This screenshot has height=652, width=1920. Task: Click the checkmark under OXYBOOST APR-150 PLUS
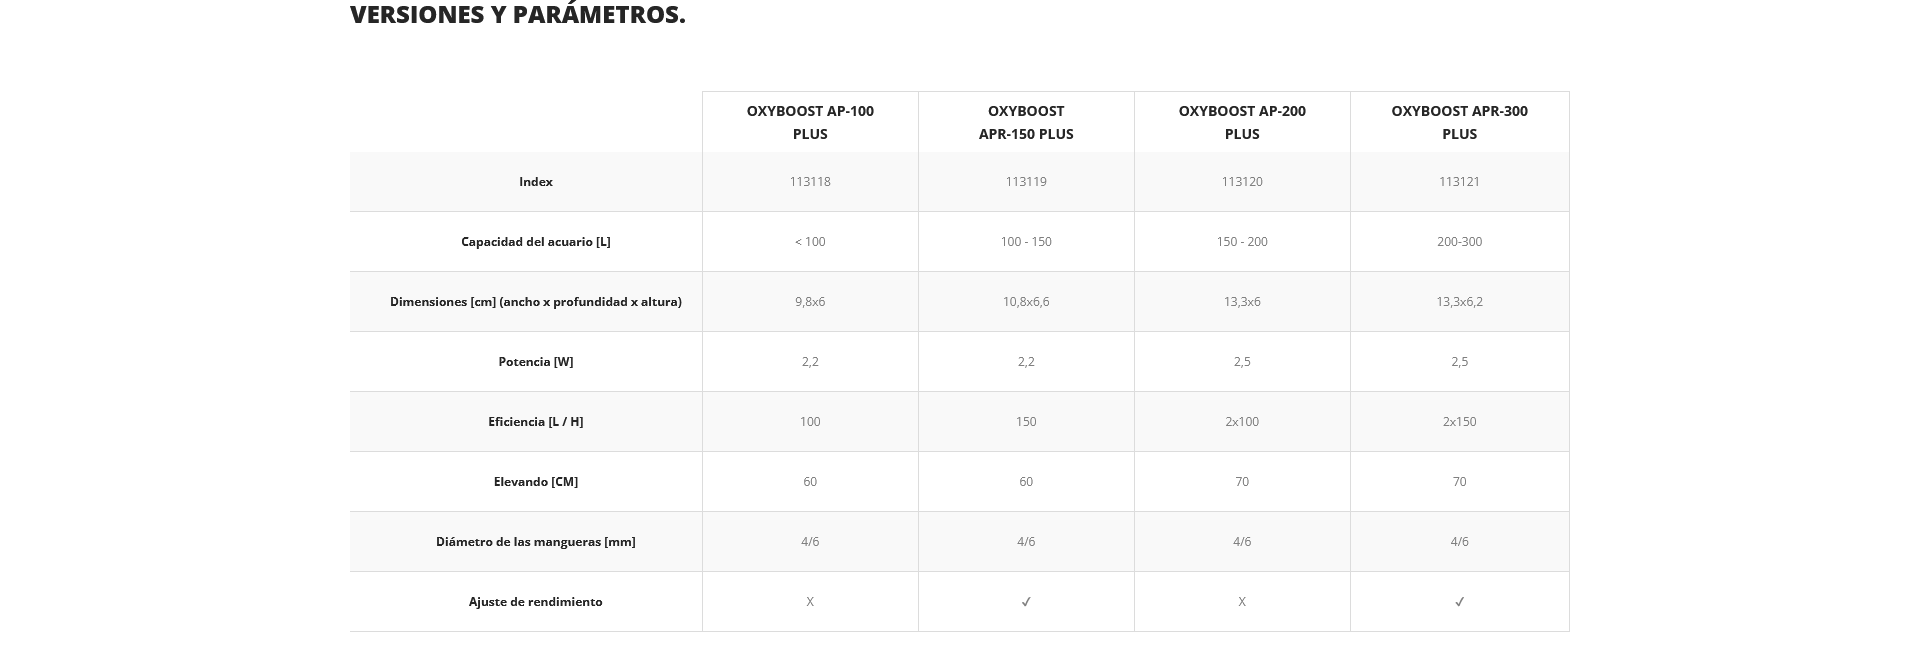pyautogui.click(x=1026, y=602)
